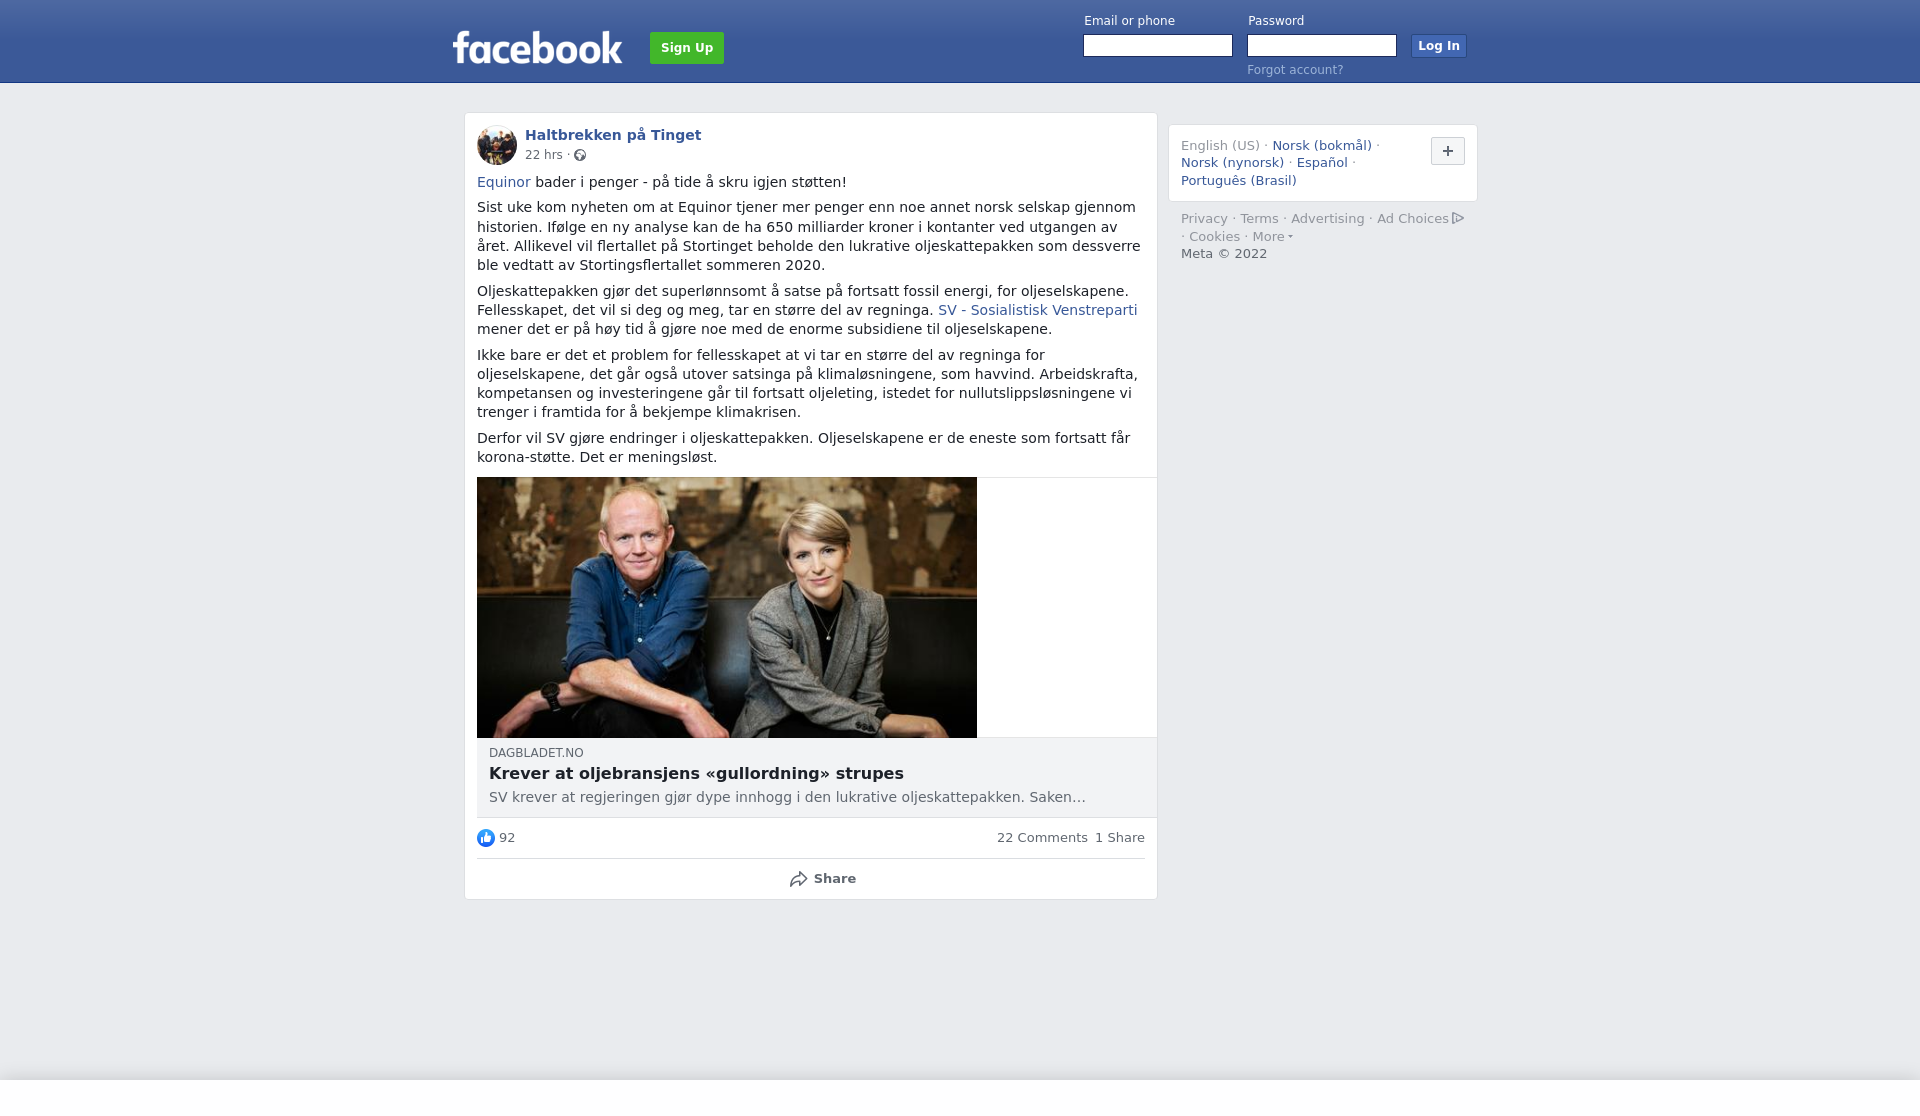Open the Privacy footer link

point(1204,219)
